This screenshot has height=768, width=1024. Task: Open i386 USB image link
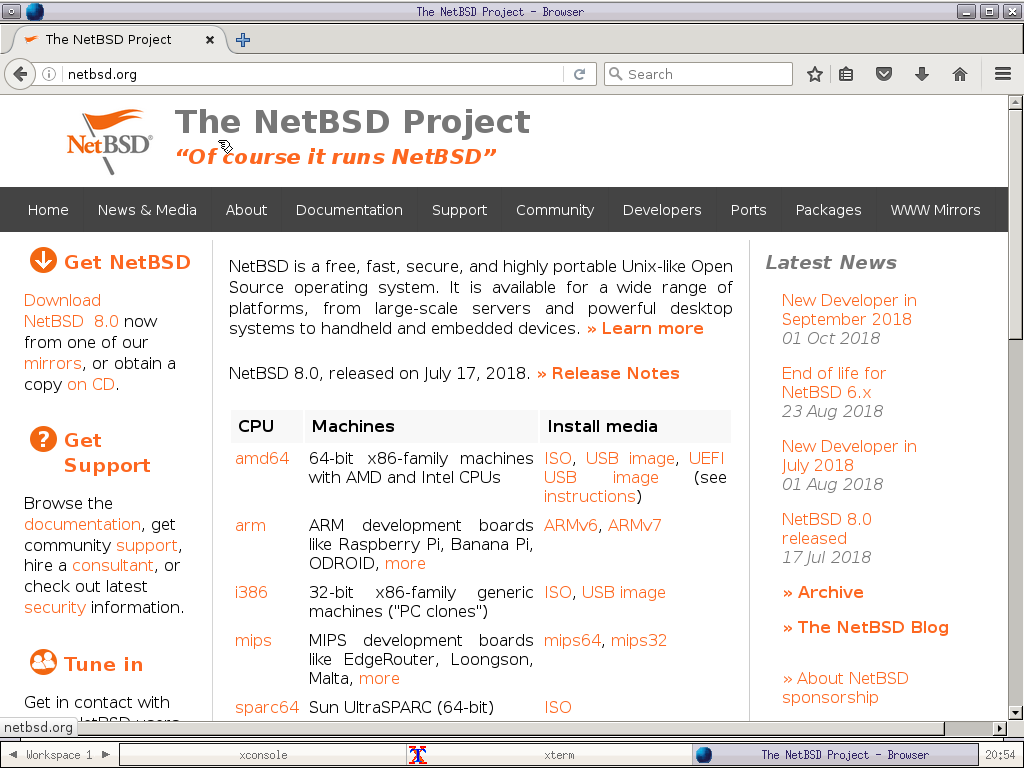pos(624,592)
